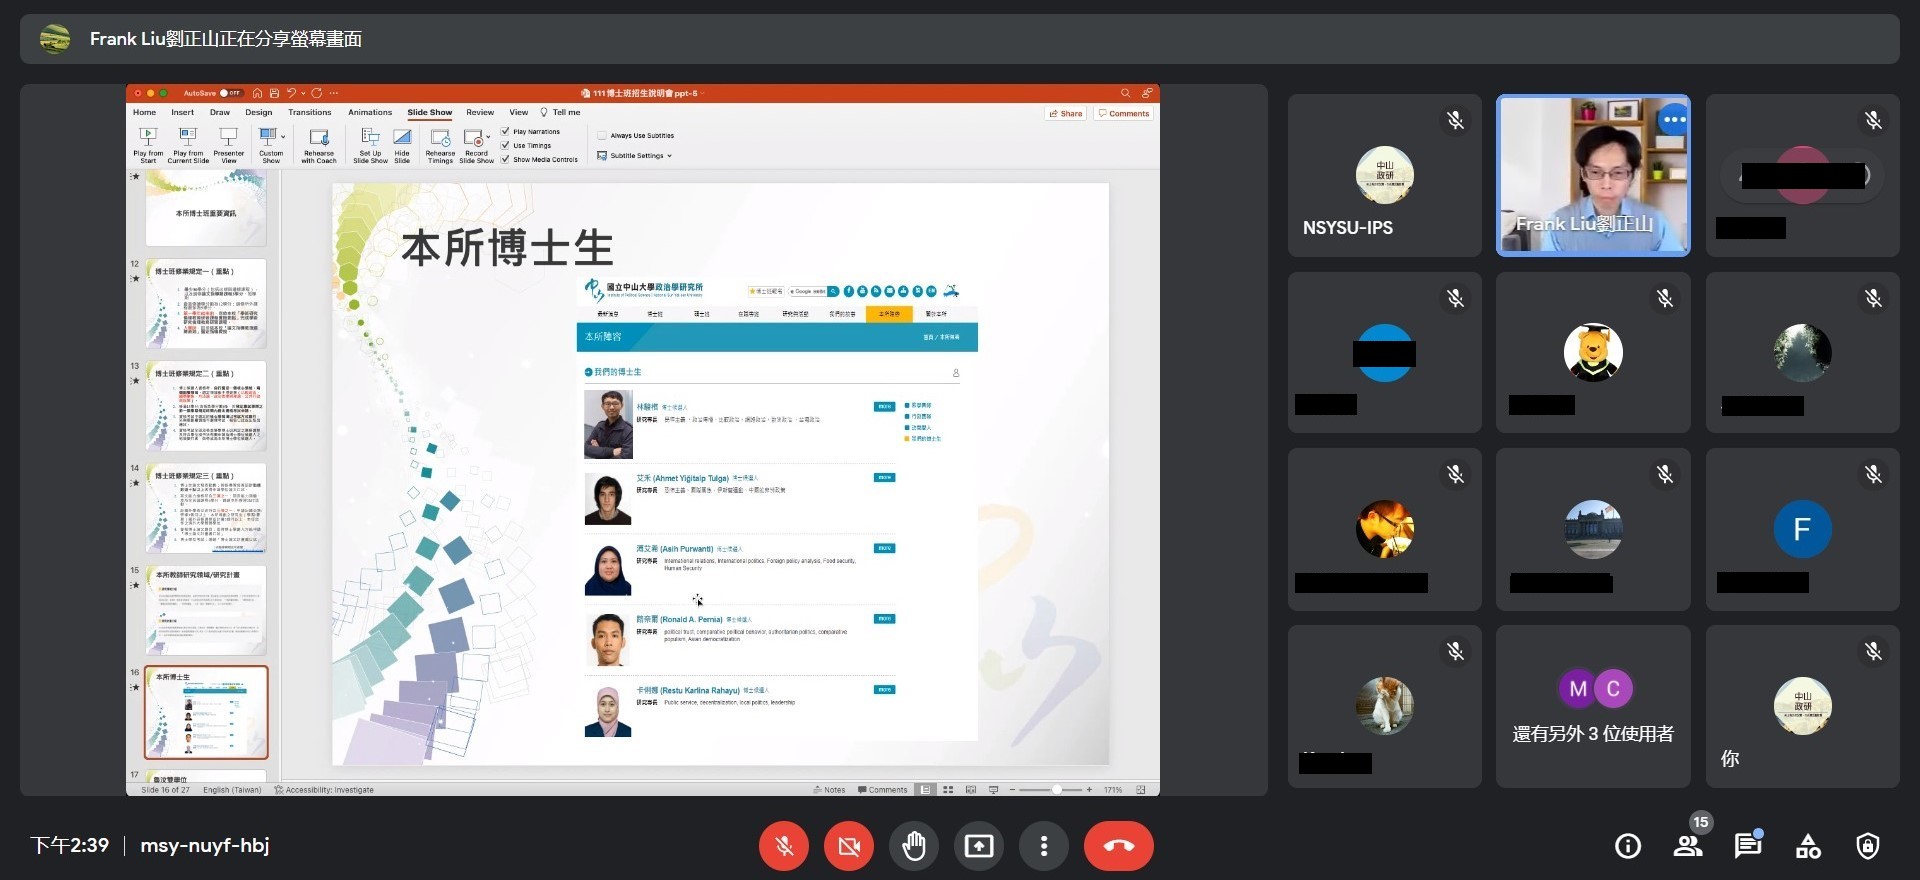Open the chat panel
Image resolution: width=1920 pixels, height=880 pixels.
(1748, 846)
